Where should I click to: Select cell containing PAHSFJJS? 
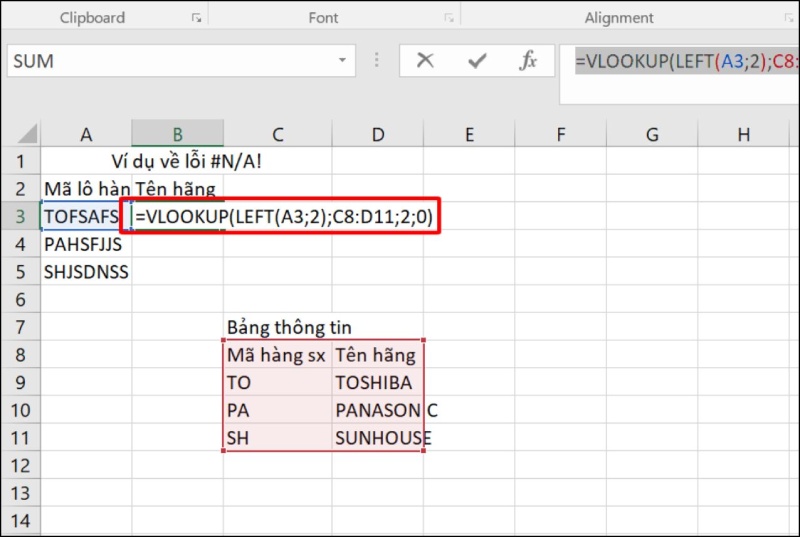click(x=86, y=244)
